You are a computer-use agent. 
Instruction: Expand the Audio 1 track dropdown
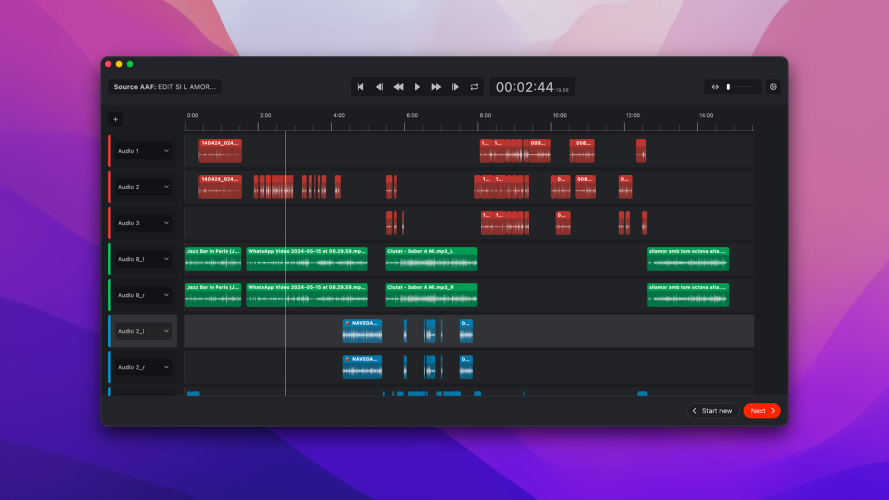166,151
